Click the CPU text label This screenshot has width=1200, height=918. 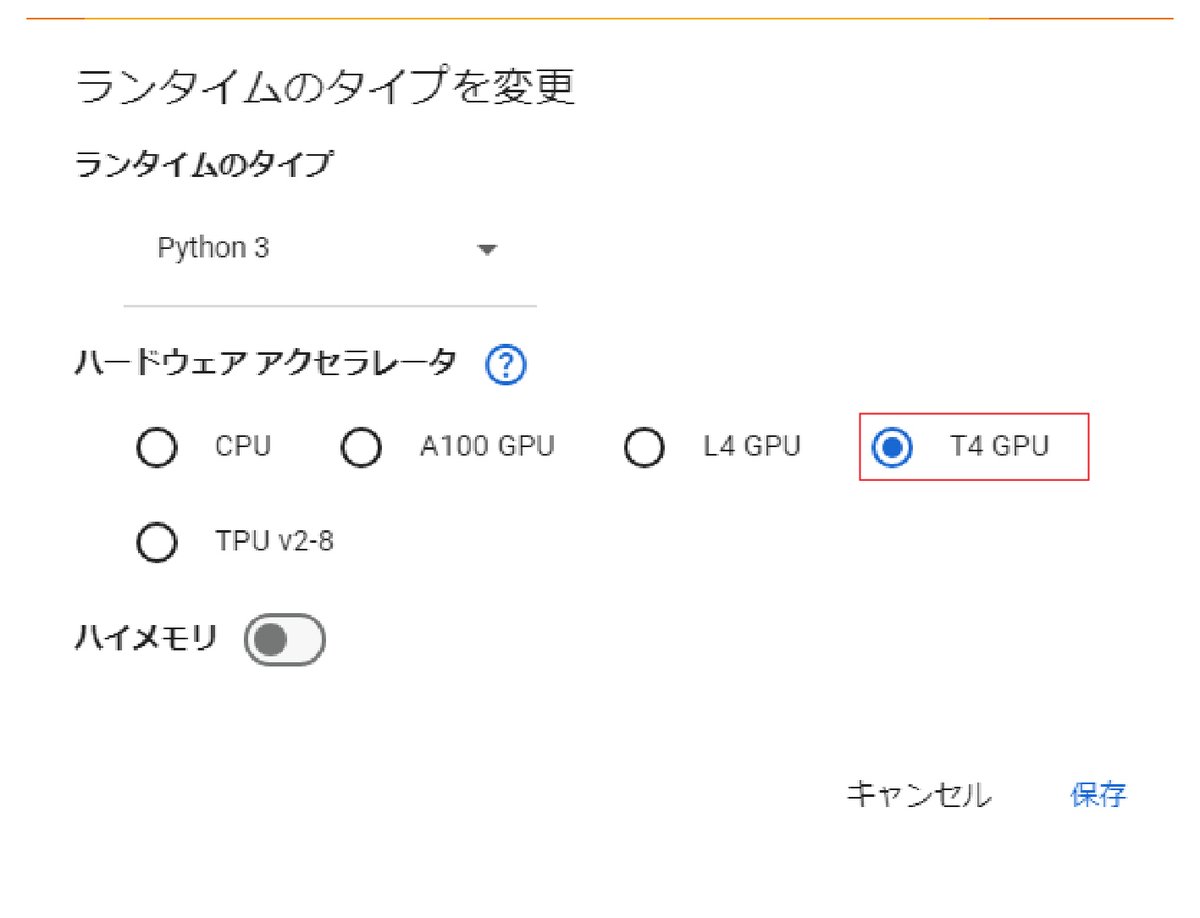pos(243,446)
